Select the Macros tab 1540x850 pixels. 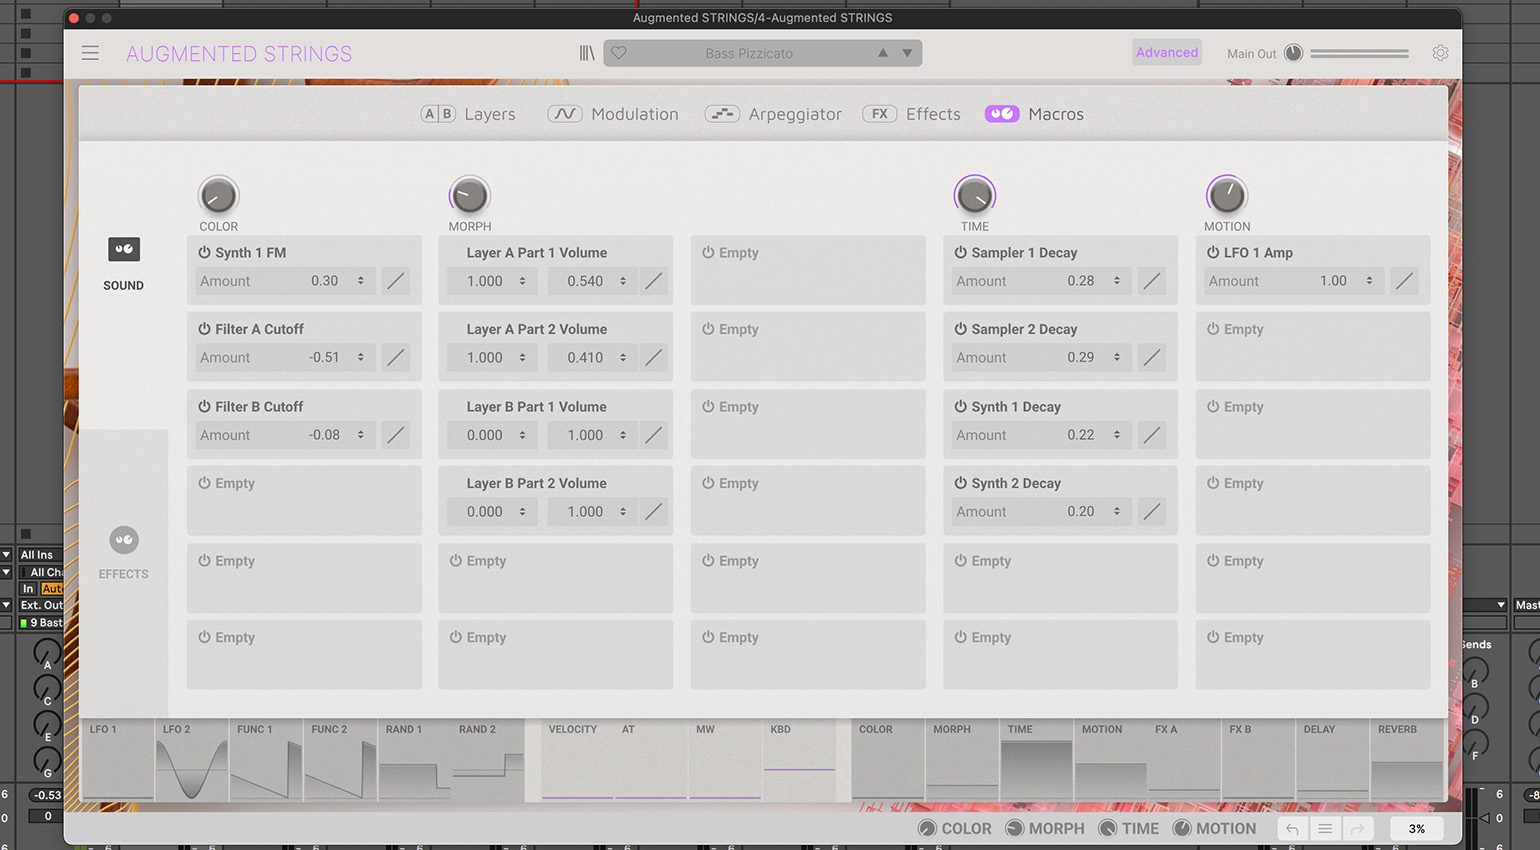pos(1034,114)
